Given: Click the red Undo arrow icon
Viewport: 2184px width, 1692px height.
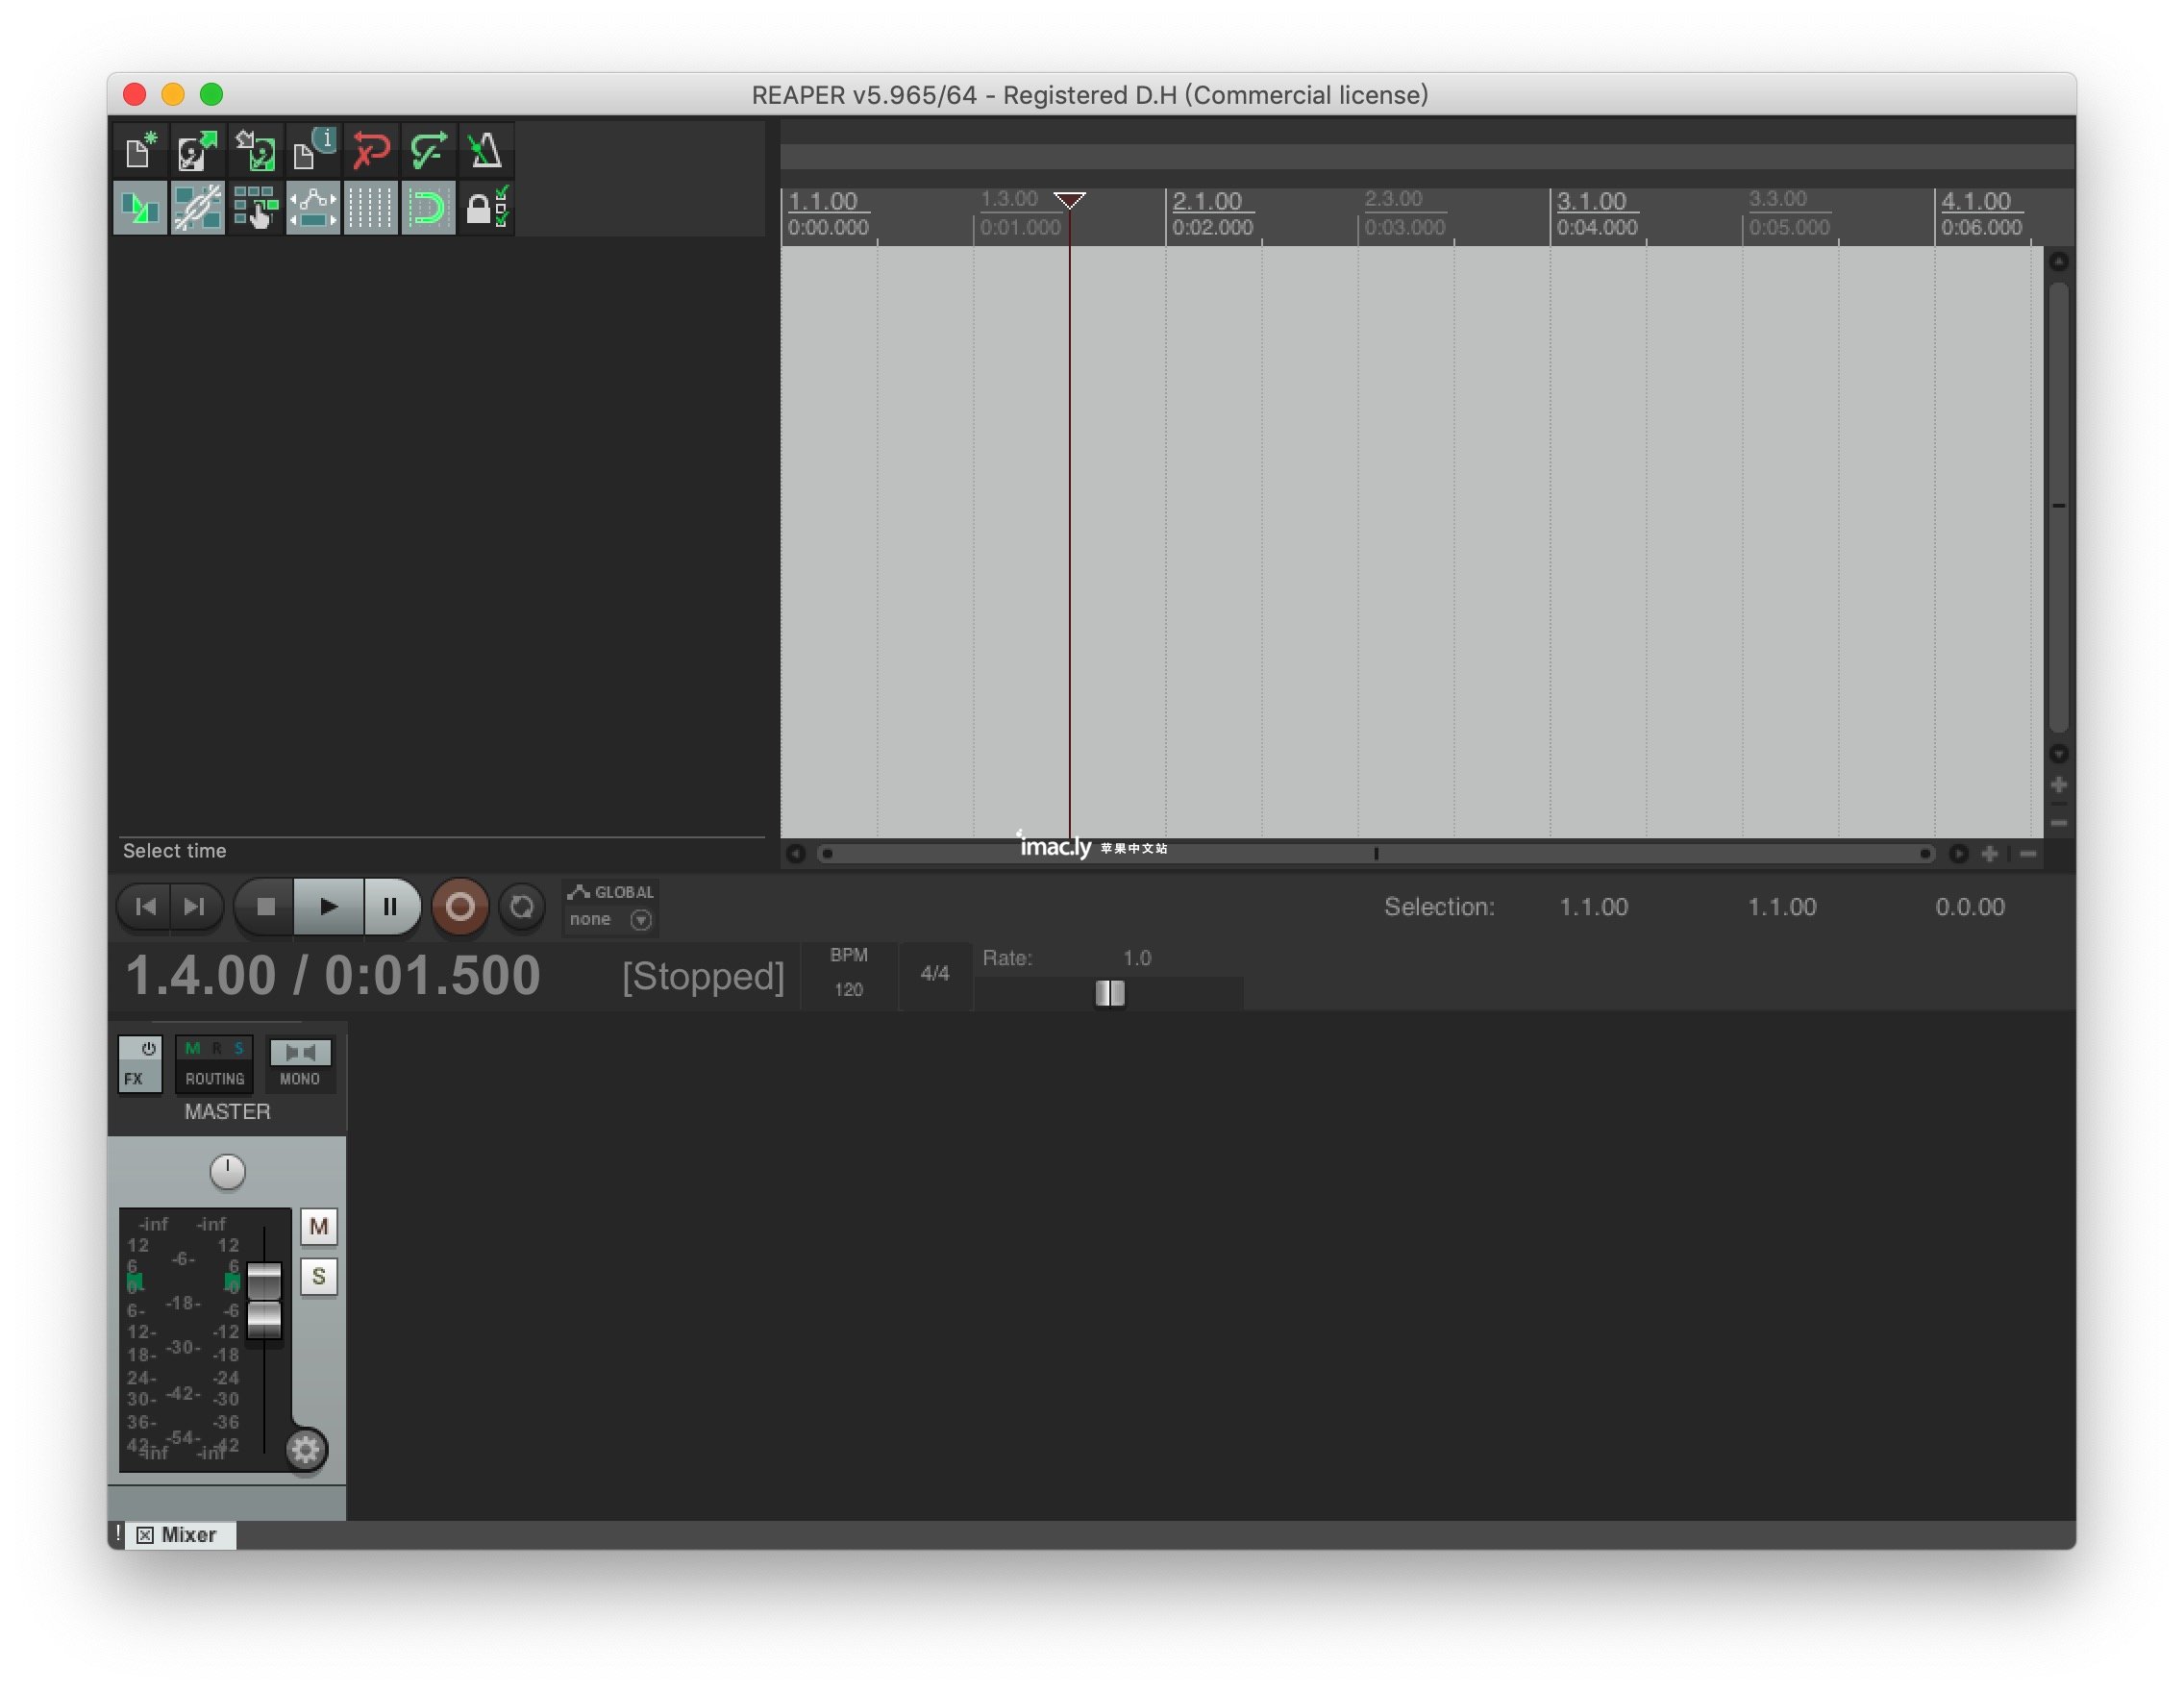Looking at the screenshot, I should (x=371, y=151).
